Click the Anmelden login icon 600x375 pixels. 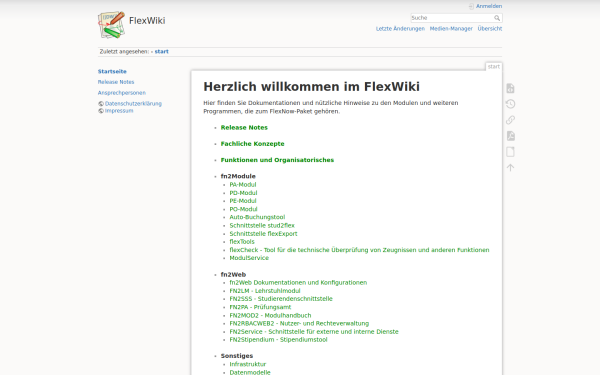pos(471,6)
